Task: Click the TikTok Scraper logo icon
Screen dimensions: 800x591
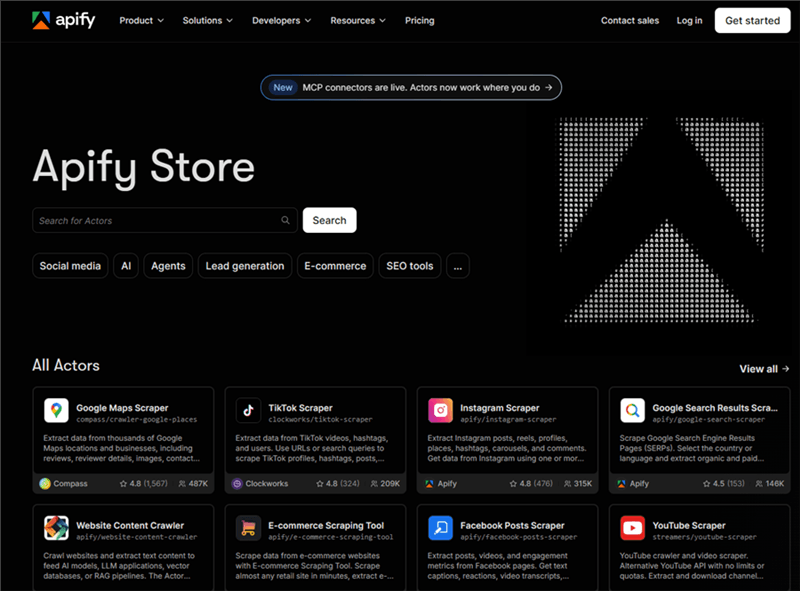Action: [x=248, y=410]
